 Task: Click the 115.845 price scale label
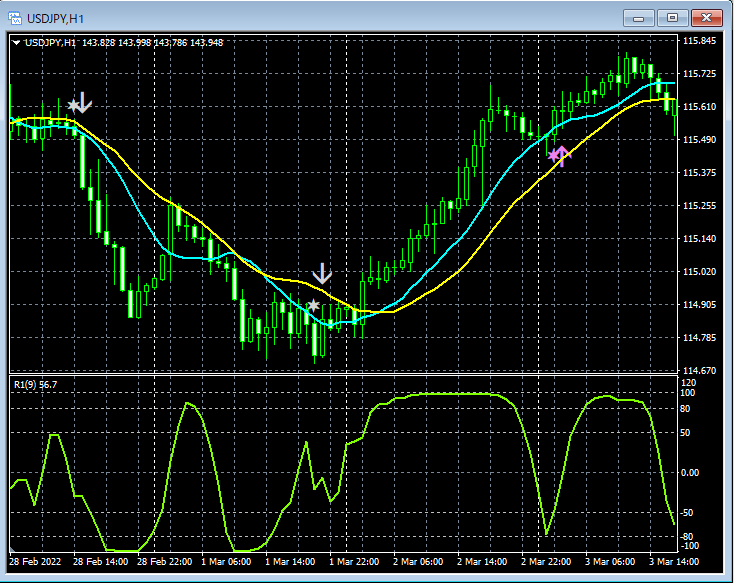point(699,41)
